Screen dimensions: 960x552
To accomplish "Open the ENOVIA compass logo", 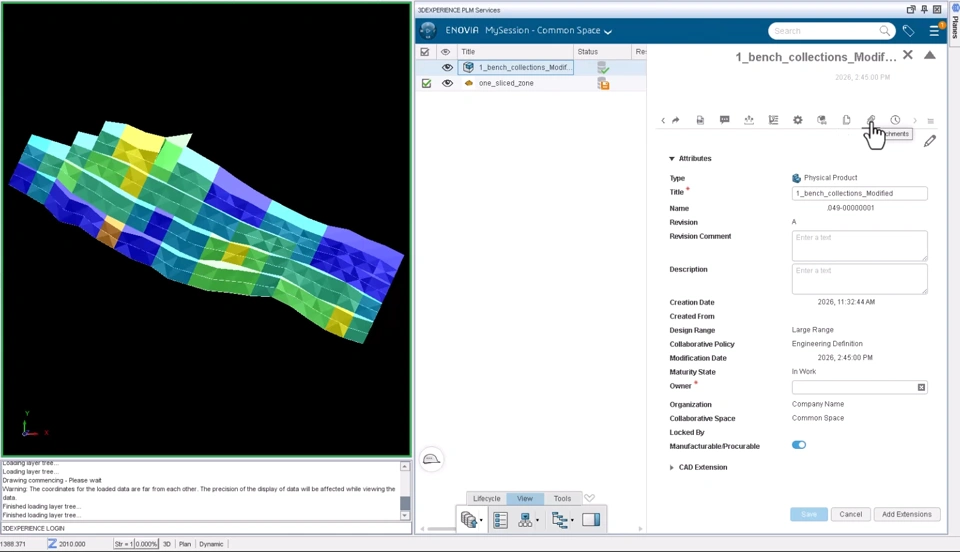I will pos(428,31).
